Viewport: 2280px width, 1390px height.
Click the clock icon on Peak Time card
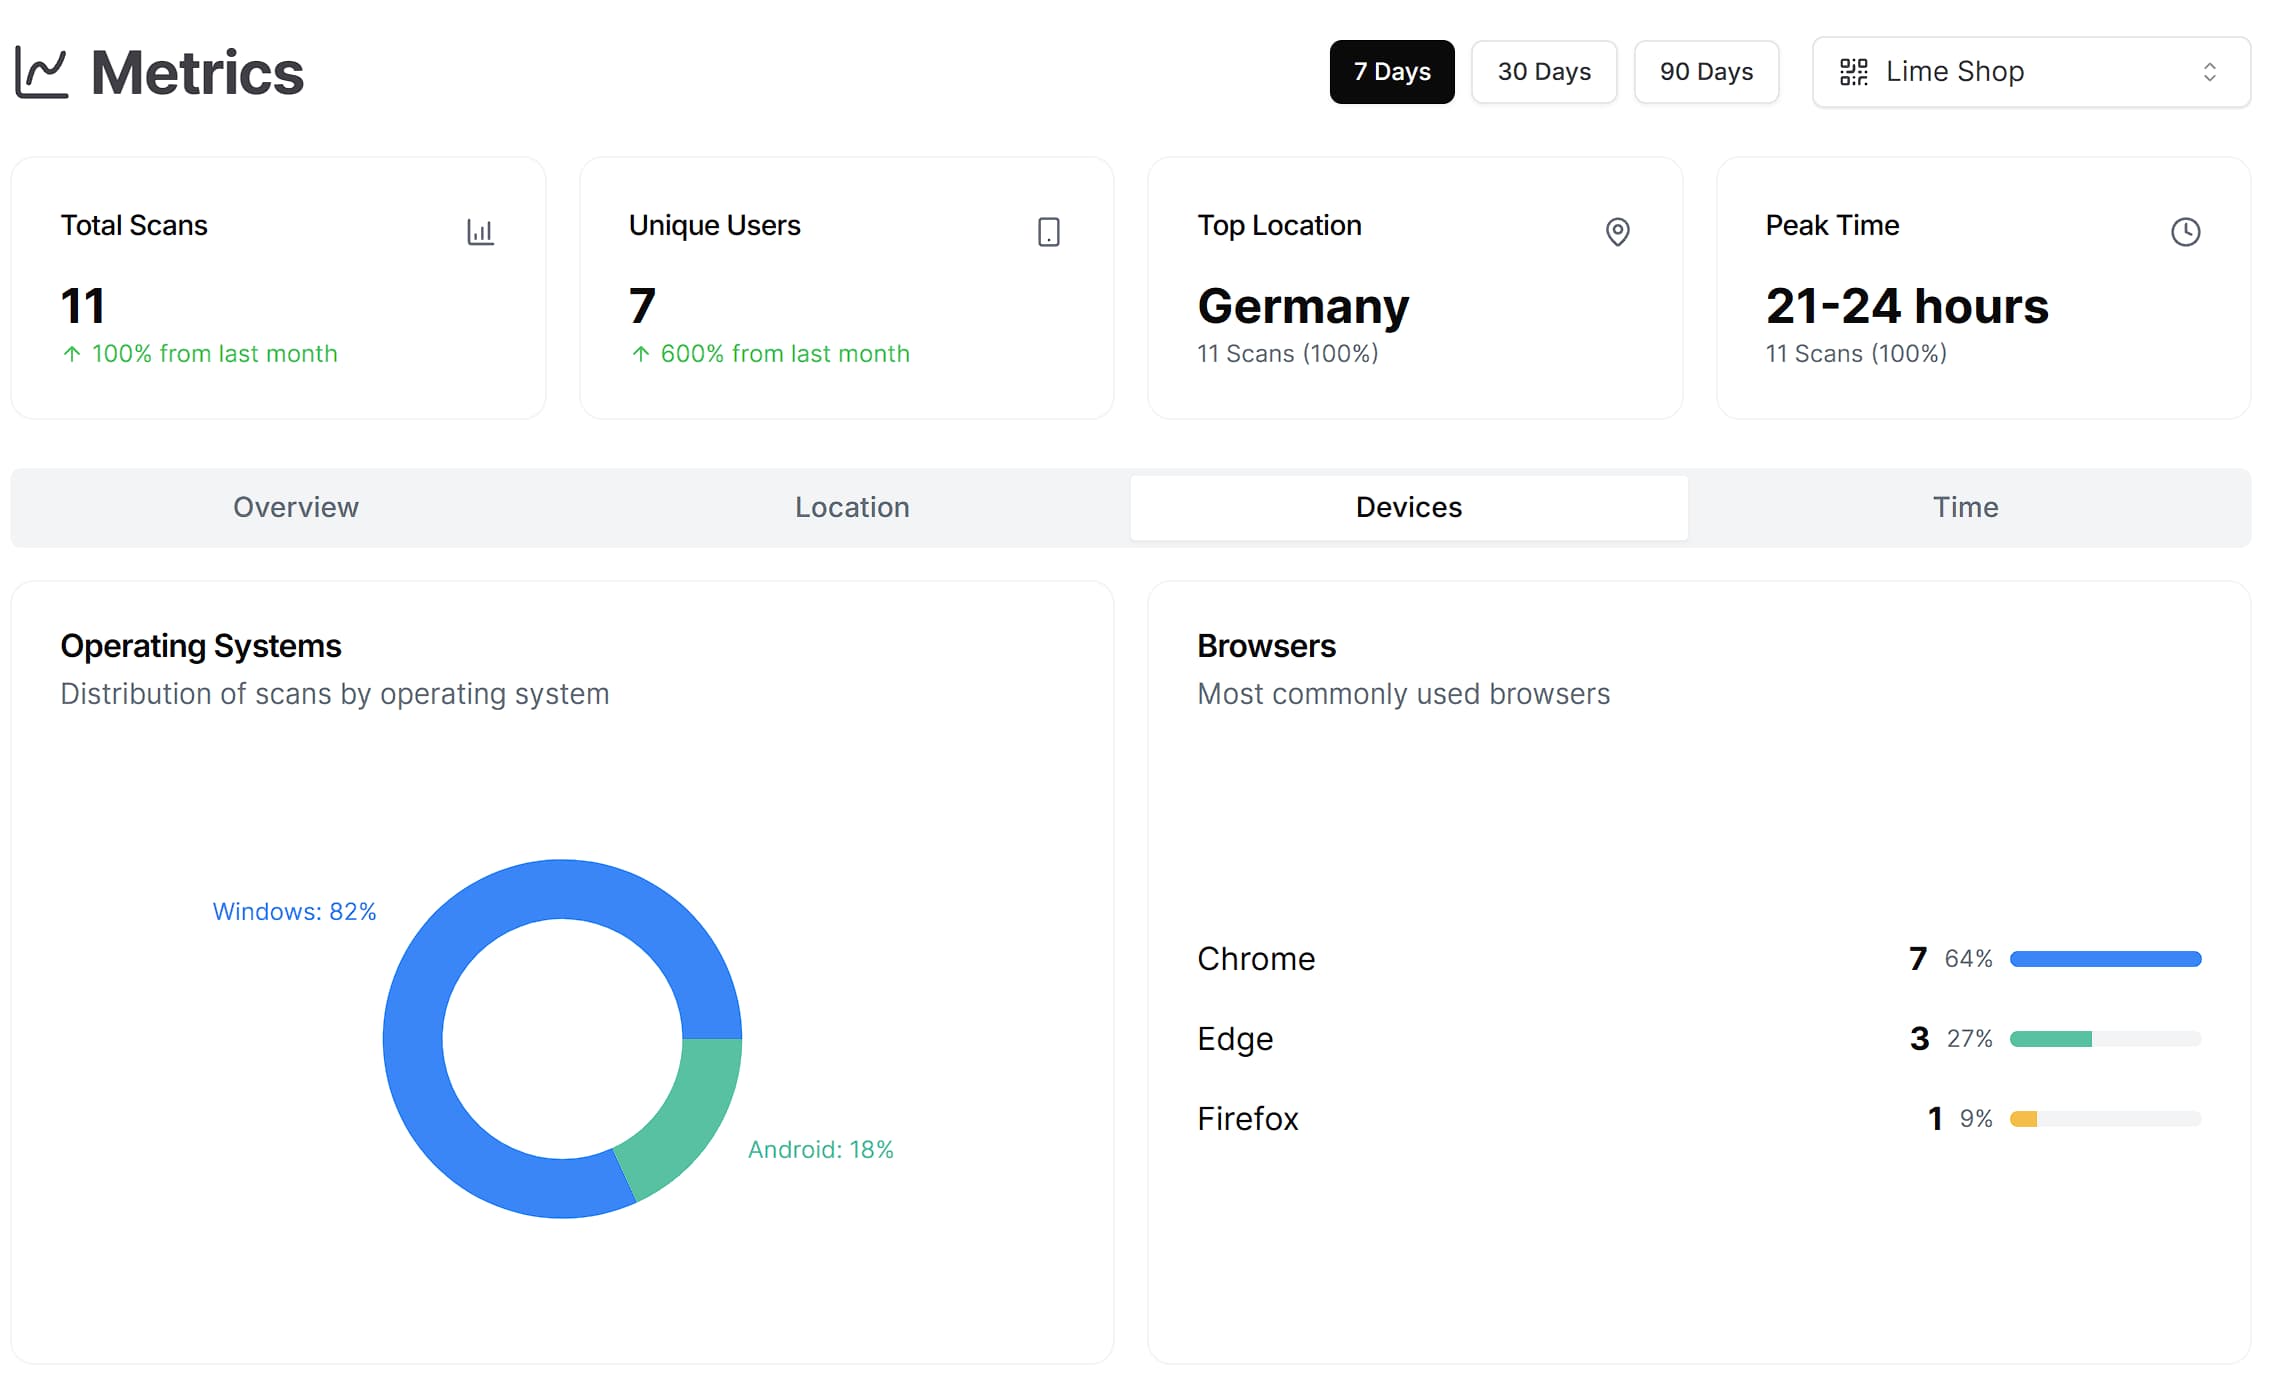coord(2186,231)
